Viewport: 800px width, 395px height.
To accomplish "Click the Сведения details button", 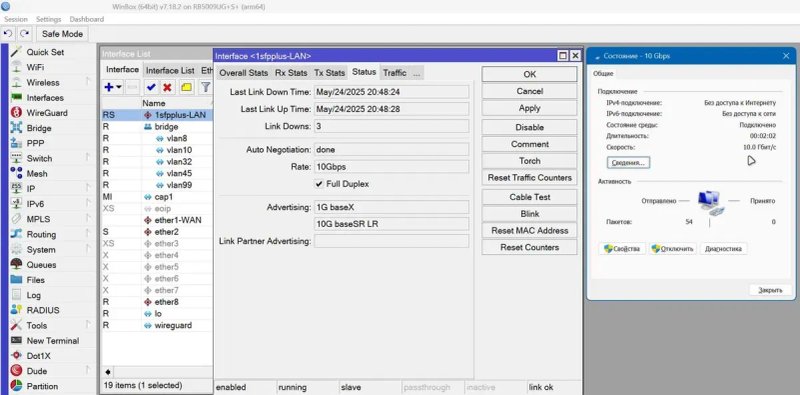I will 628,163.
